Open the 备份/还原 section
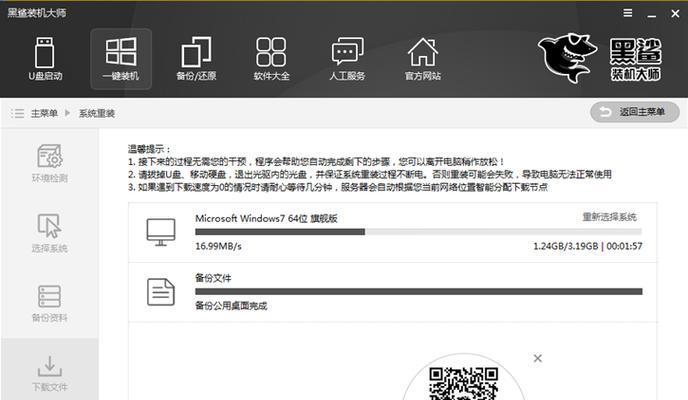This screenshot has width=688, height=400. tap(196, 59)
